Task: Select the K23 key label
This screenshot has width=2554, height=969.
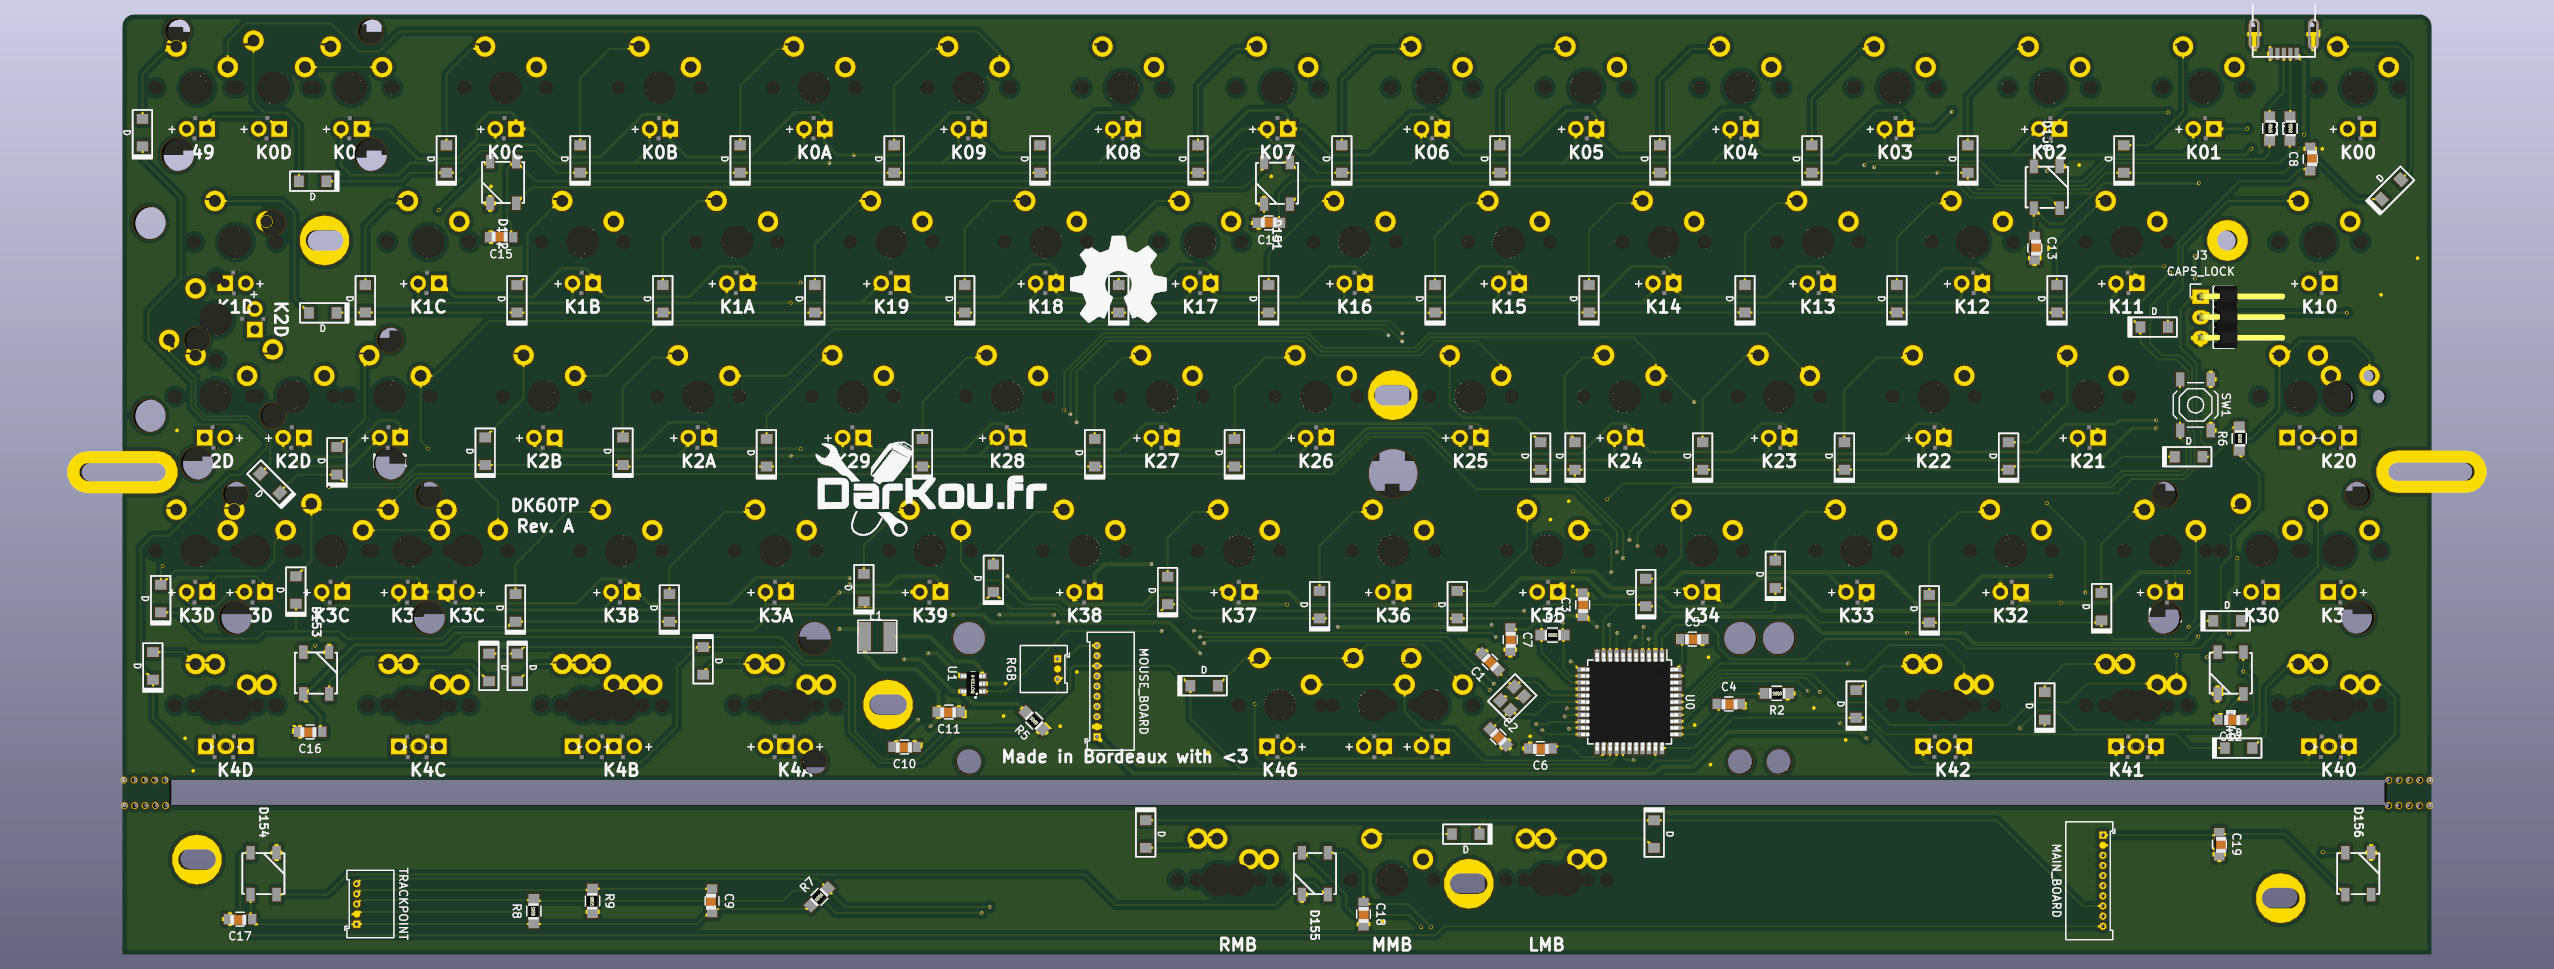Action: 1779,461
